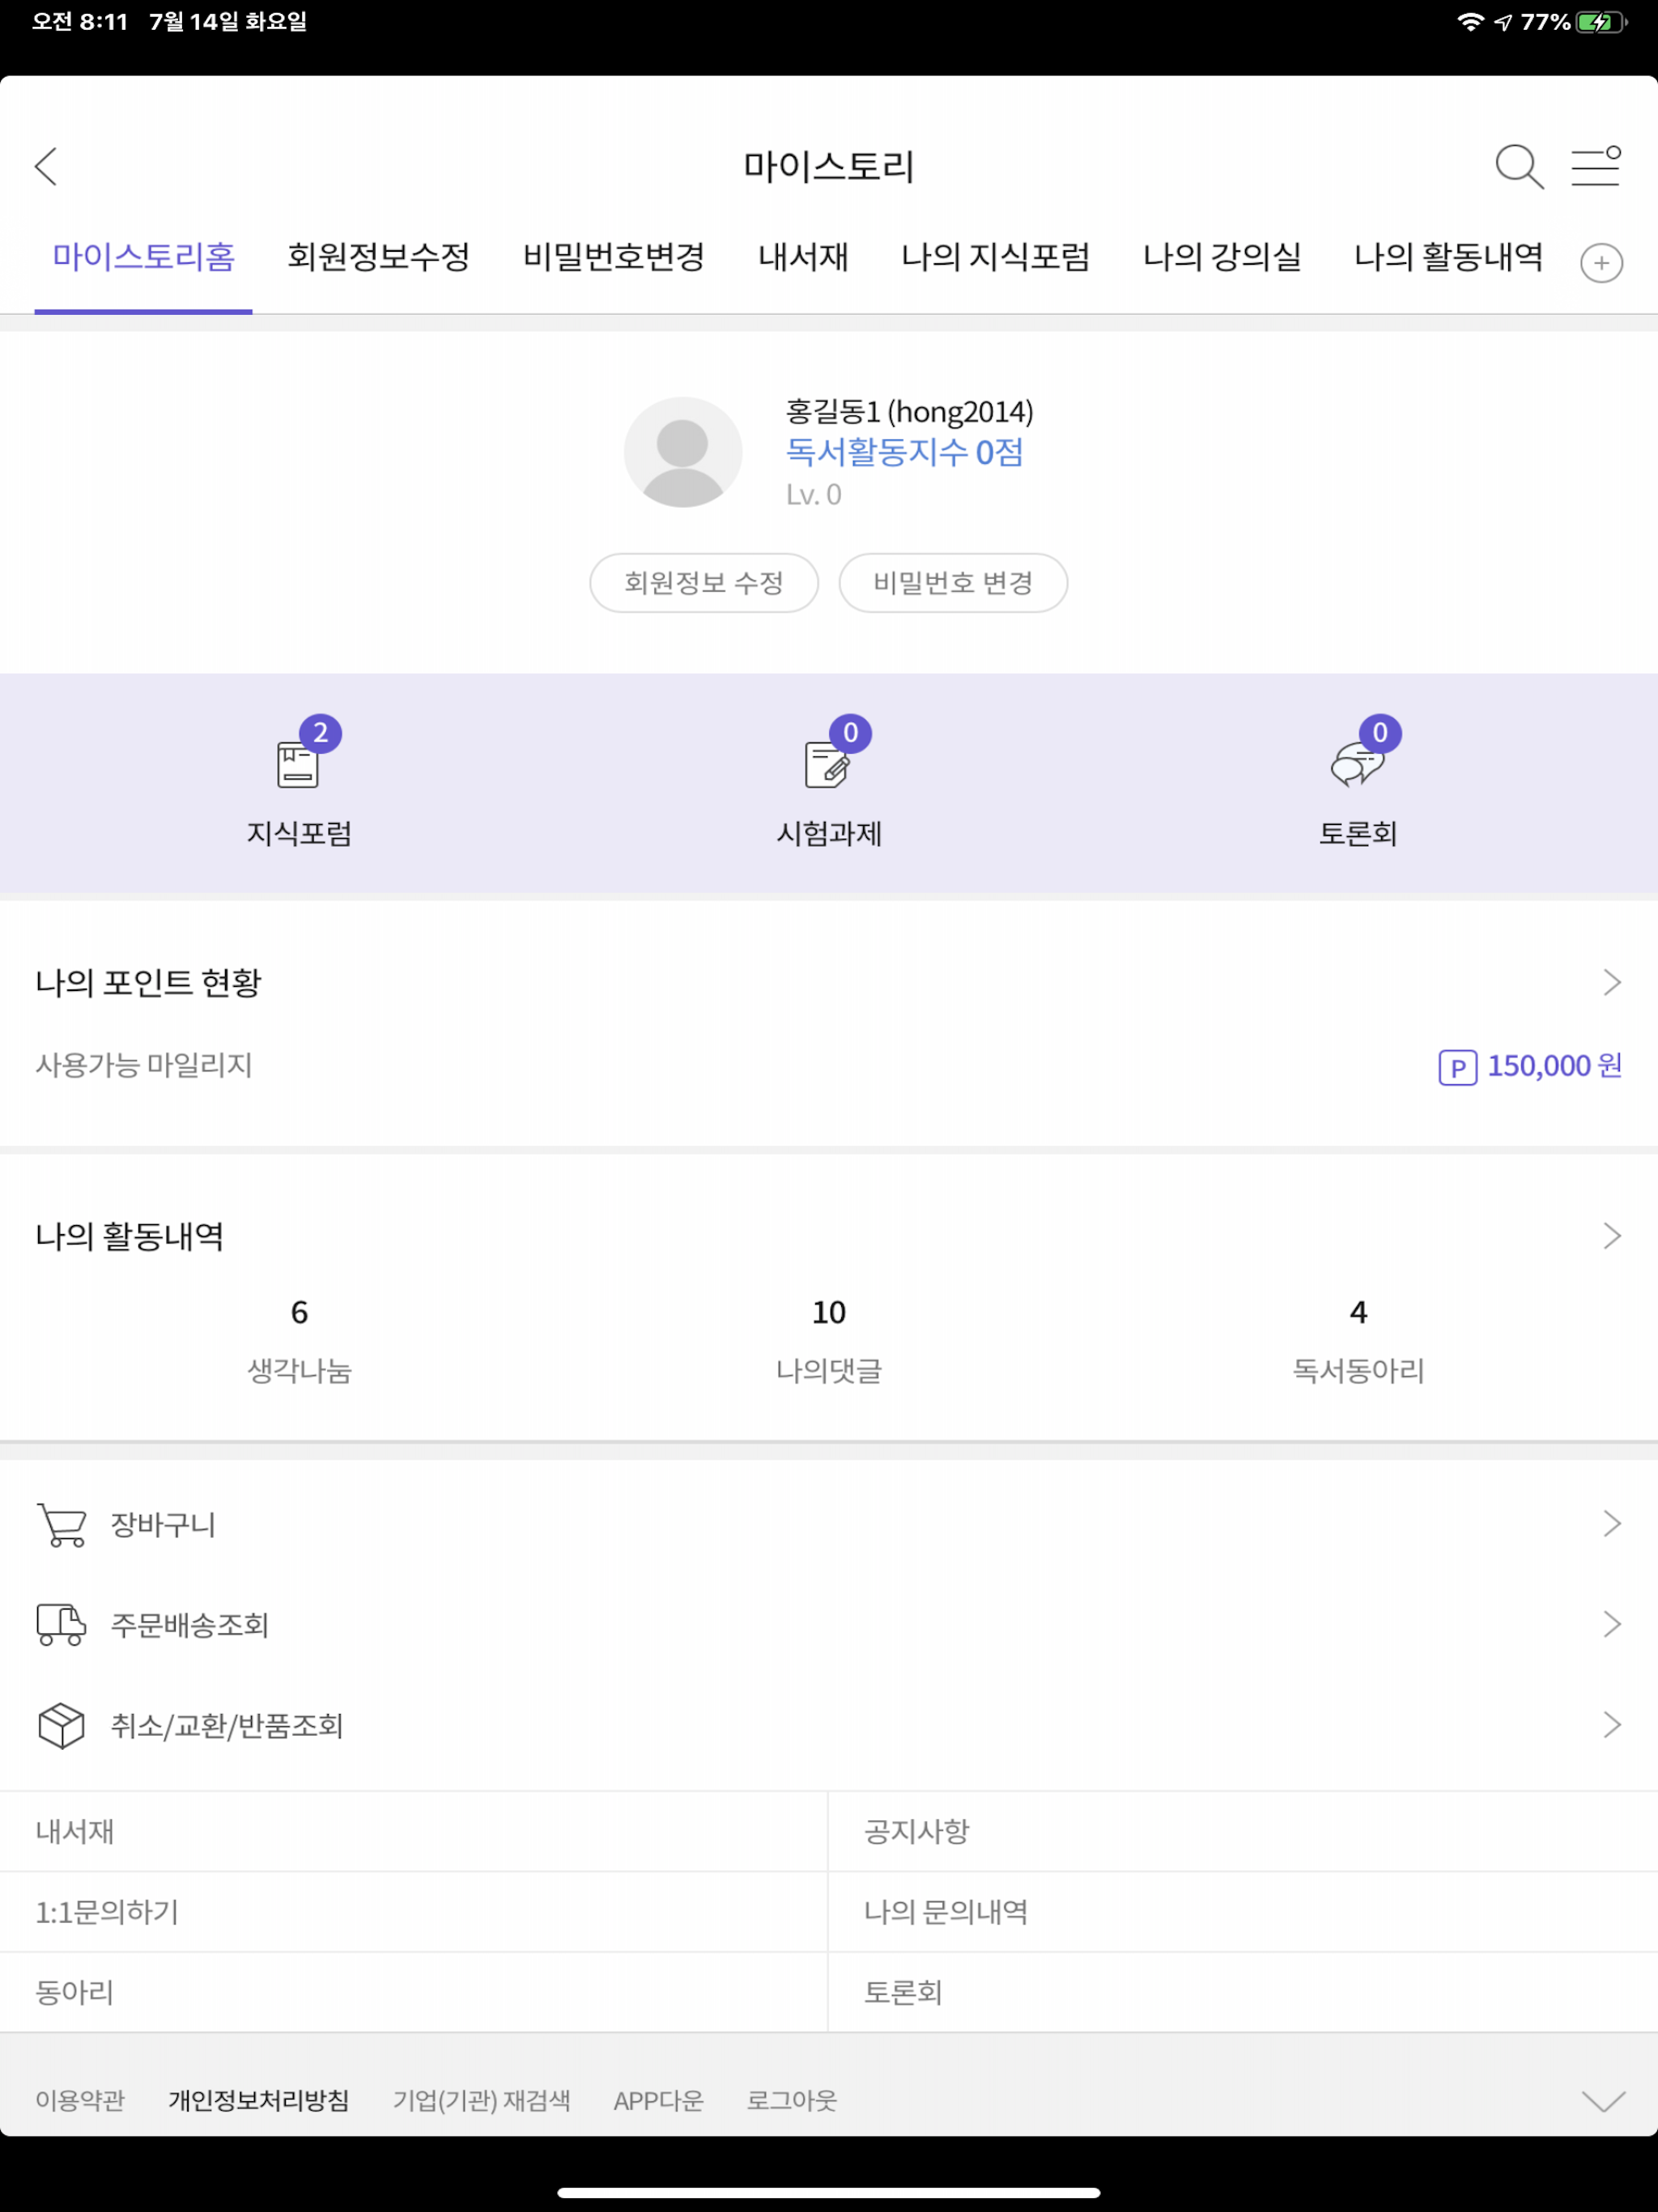Expand 나의 포인트 현황 with its chevron
1658x2212 pixels.
click(1610, 983)
